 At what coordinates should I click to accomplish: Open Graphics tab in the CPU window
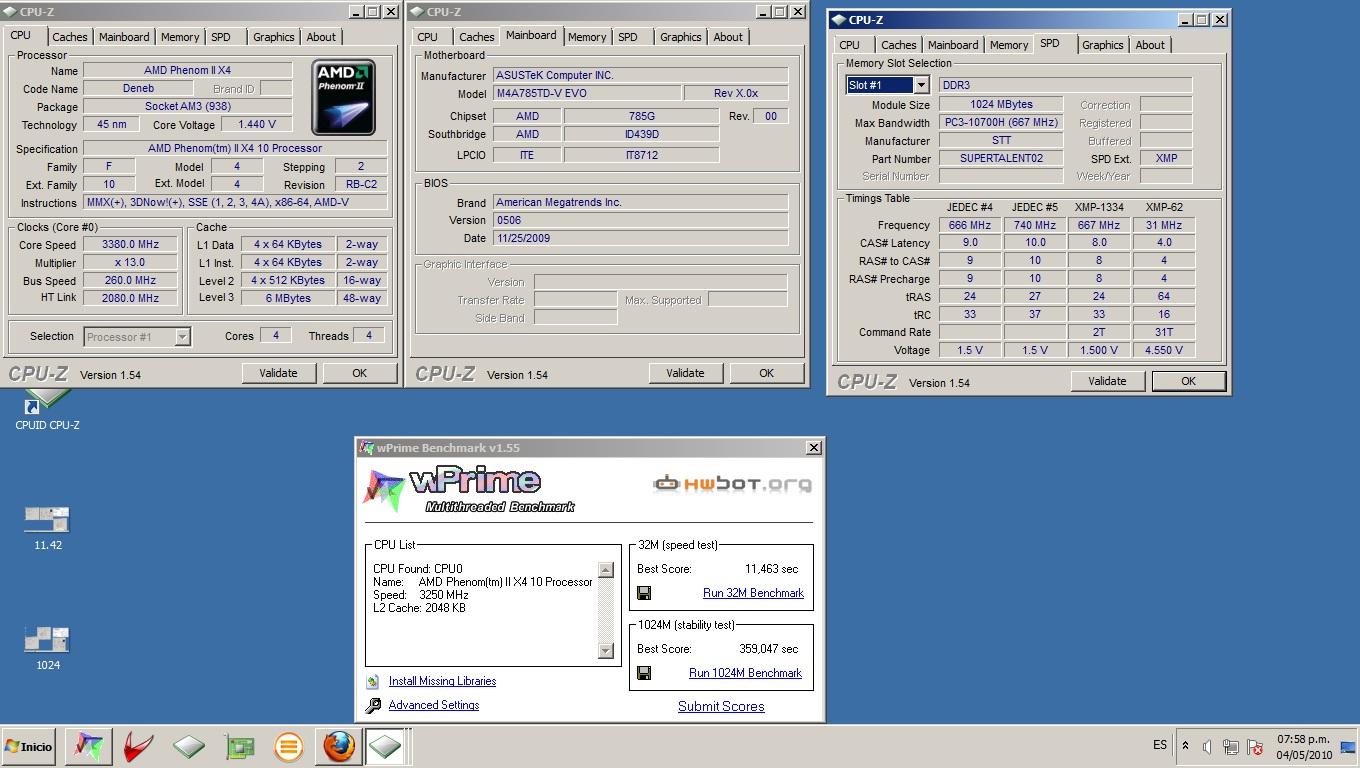[273, 37]
